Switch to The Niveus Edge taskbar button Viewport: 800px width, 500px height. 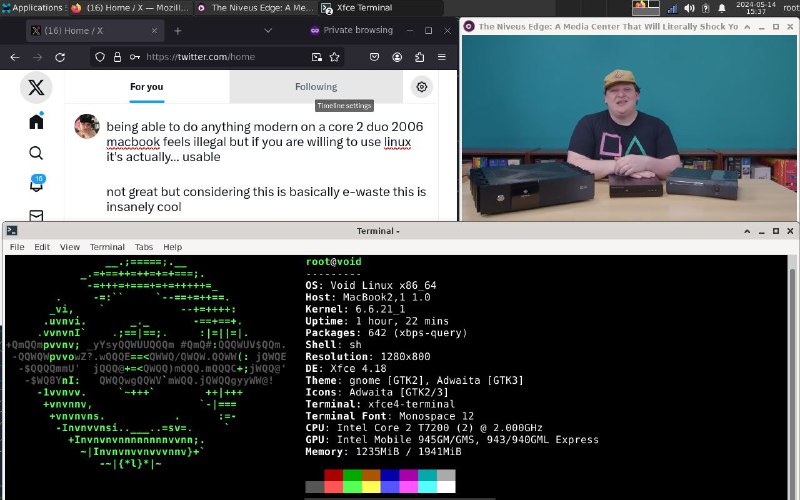pyautogui.click(x=255, y=8)
